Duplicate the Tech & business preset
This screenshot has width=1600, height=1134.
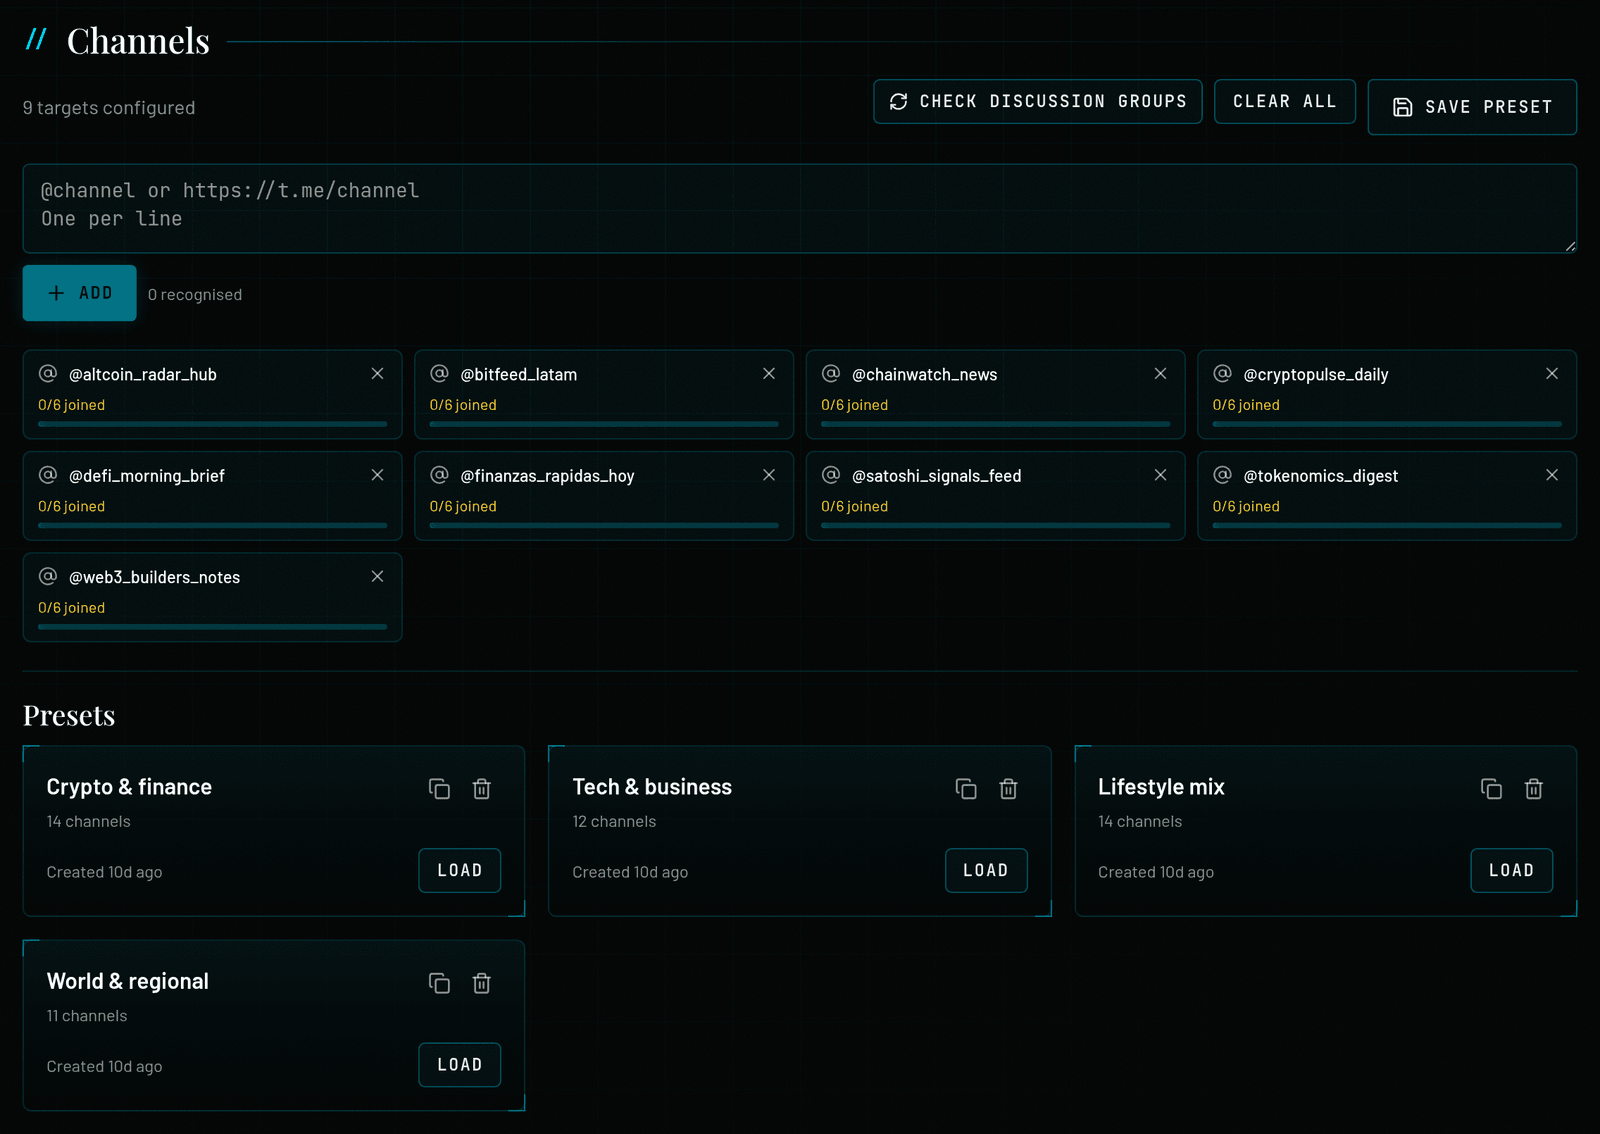(966, 789)
